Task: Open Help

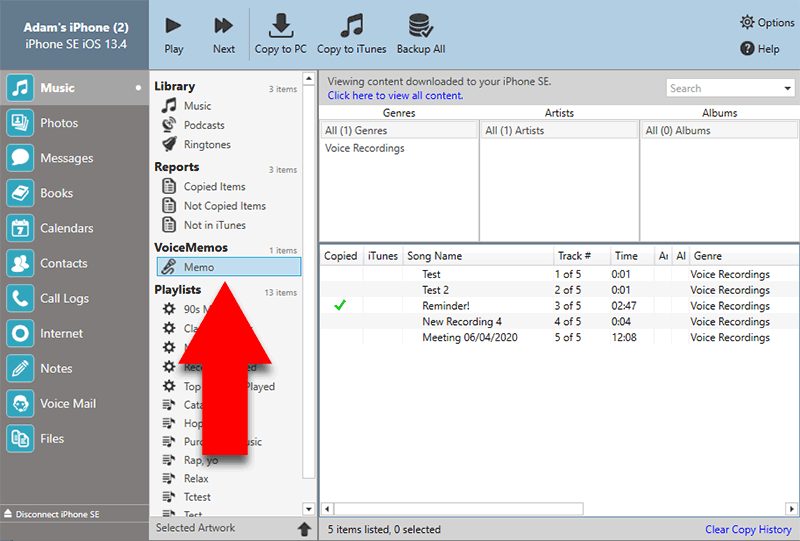Action: 760,49
